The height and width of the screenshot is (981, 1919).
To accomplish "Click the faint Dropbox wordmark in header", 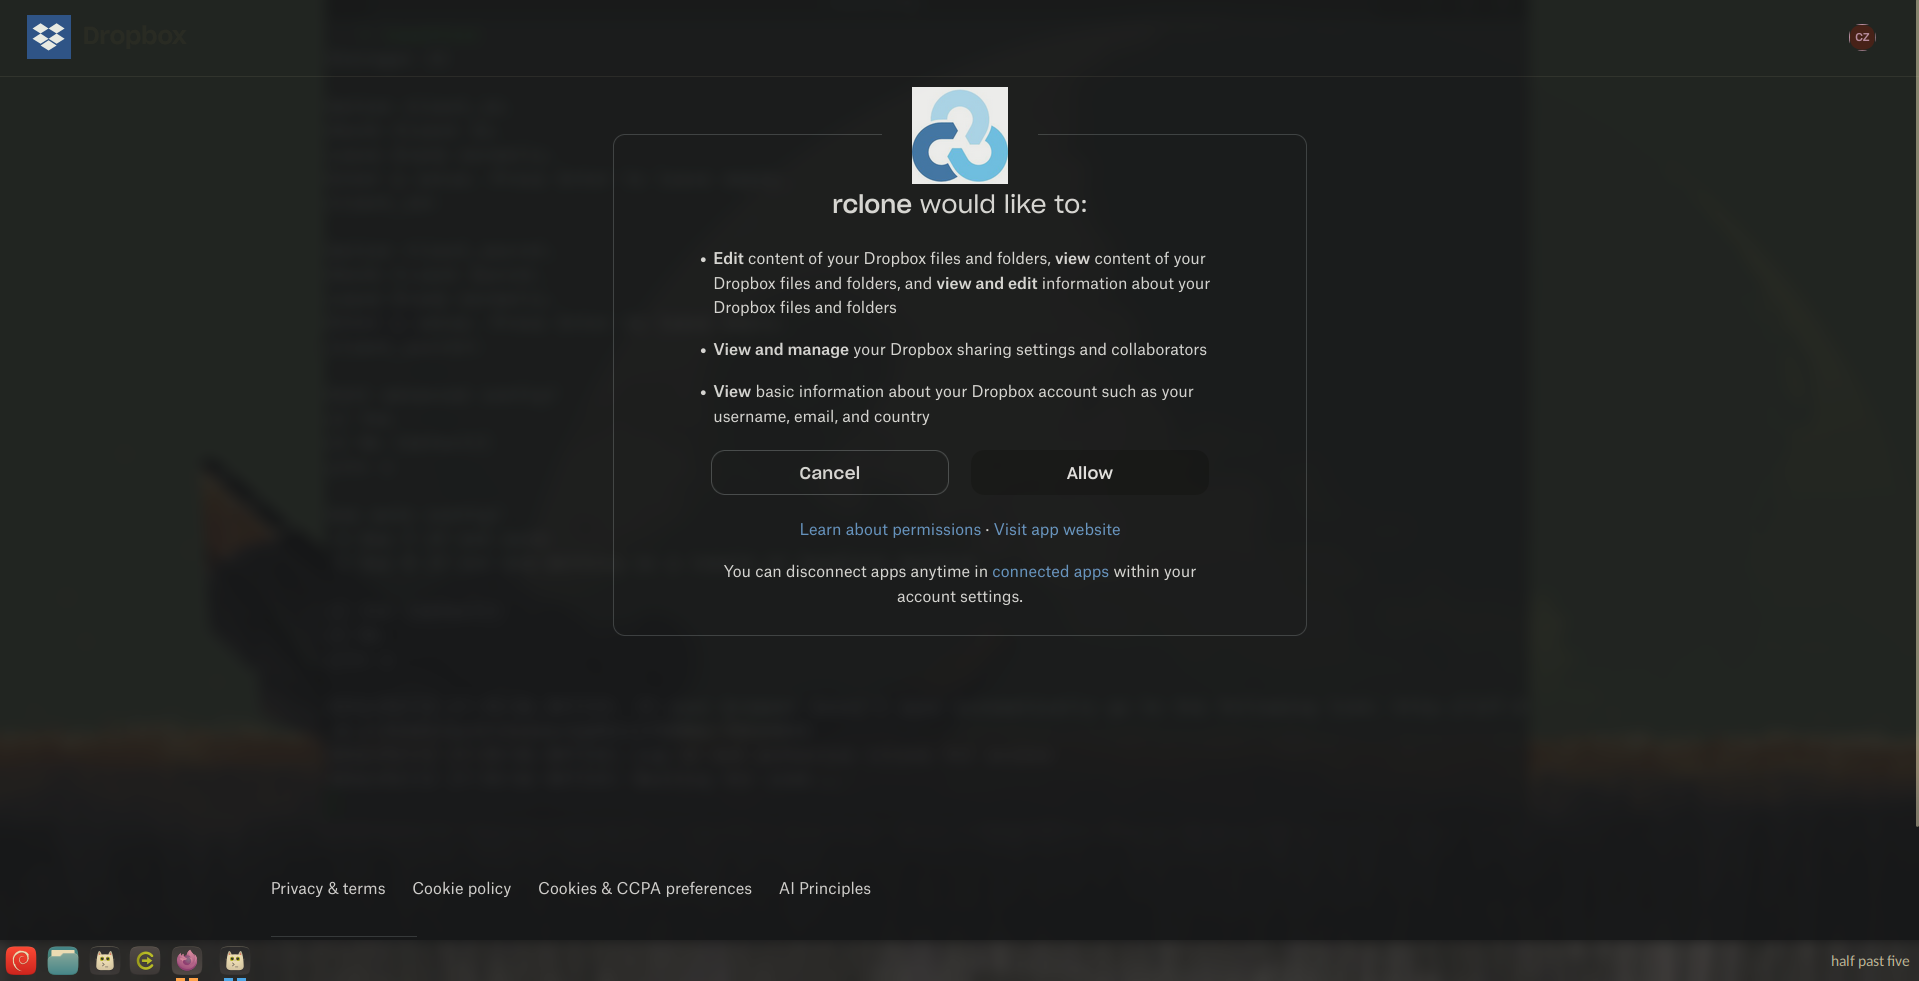I will point(135,37).
